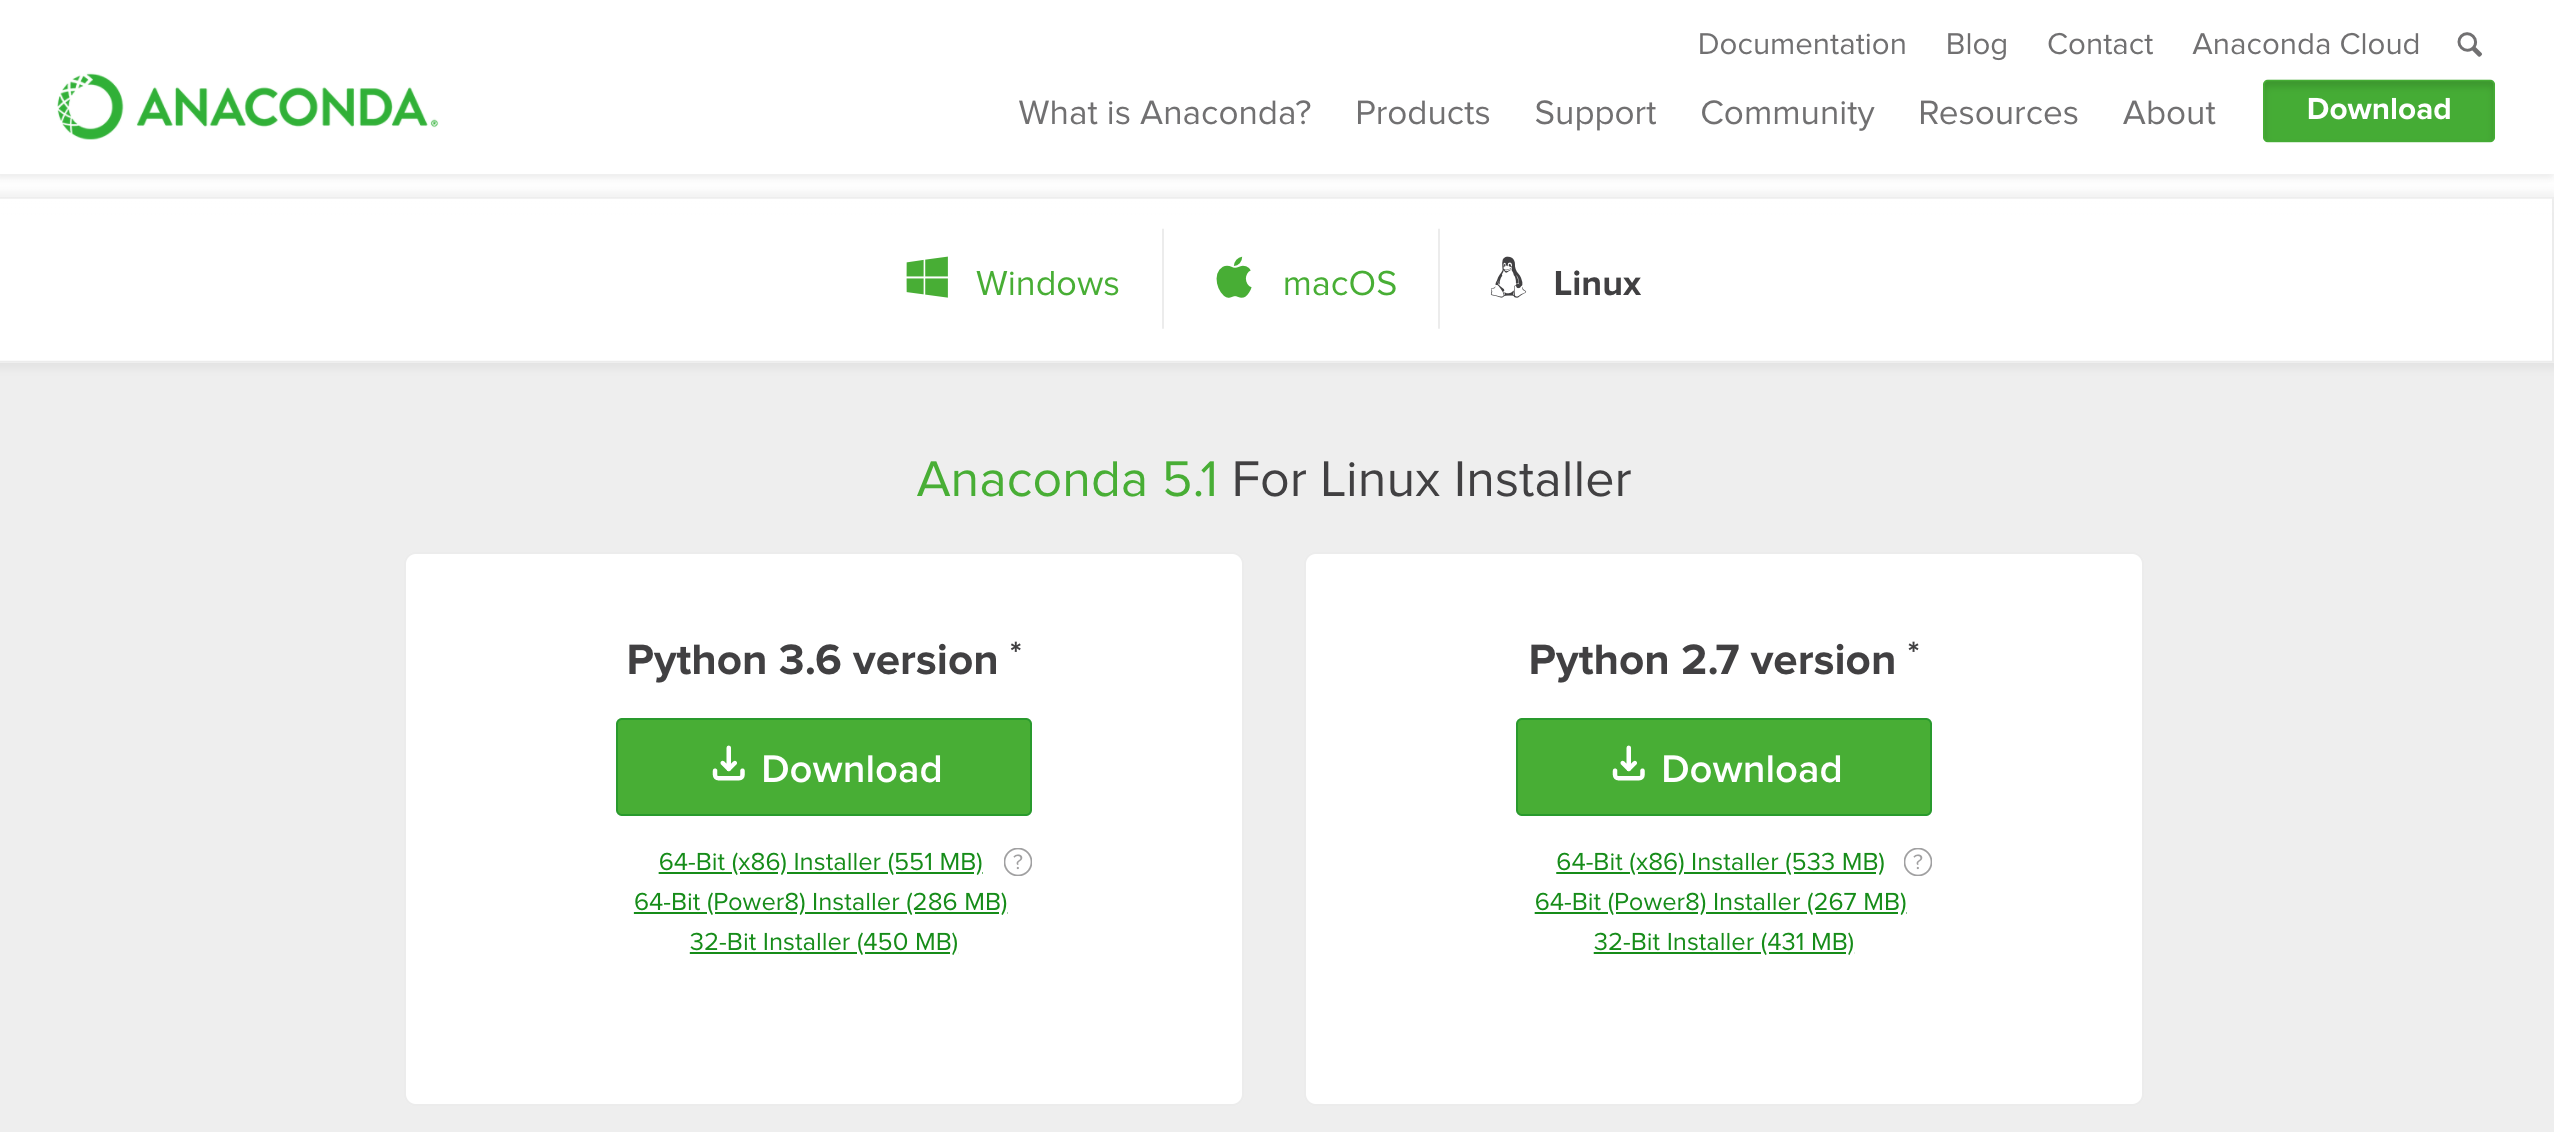Open What is Anaconda? menu
Viewport: 2554px width, 1132px height.
tap(1165, 113)
